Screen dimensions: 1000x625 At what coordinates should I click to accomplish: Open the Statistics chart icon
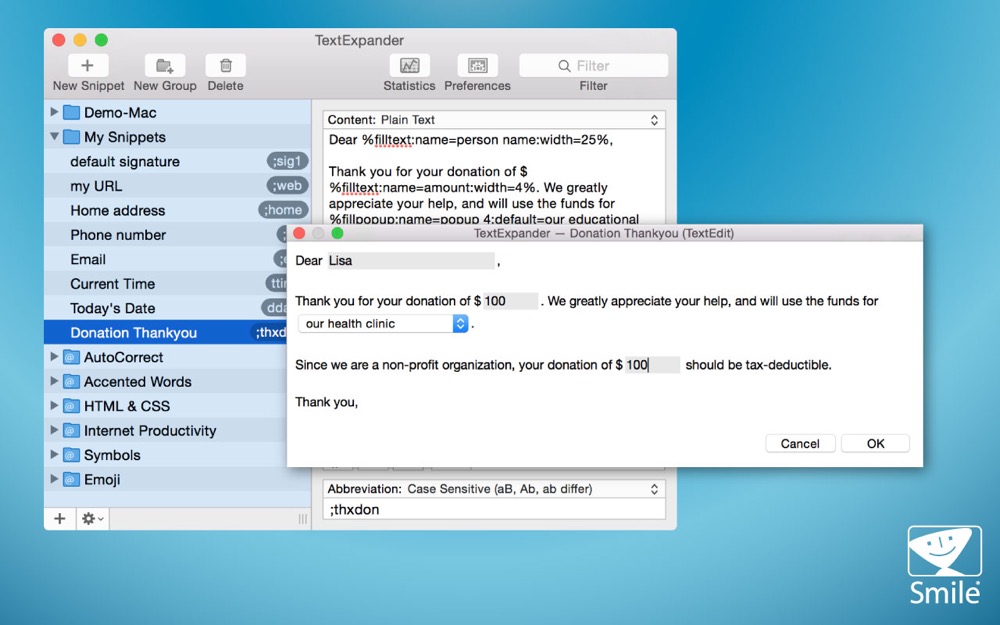point(409,66)
